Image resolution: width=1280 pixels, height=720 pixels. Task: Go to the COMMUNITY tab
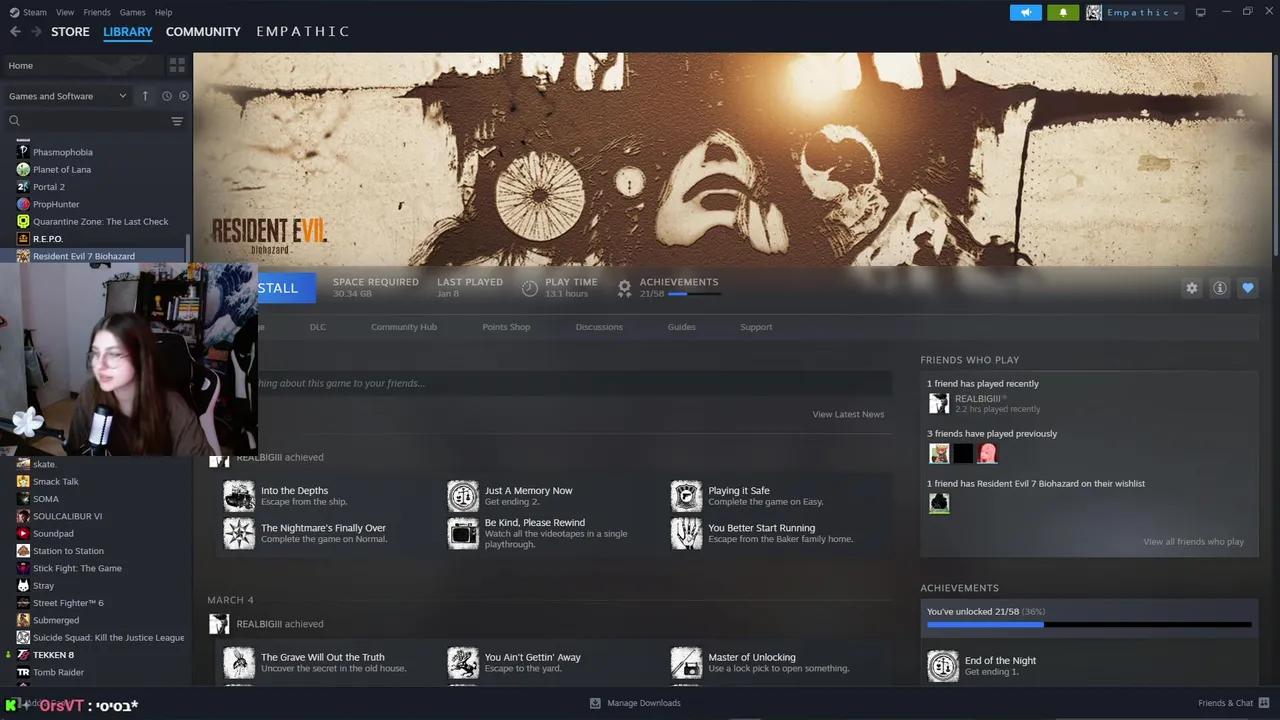click(x=203, y=32)
